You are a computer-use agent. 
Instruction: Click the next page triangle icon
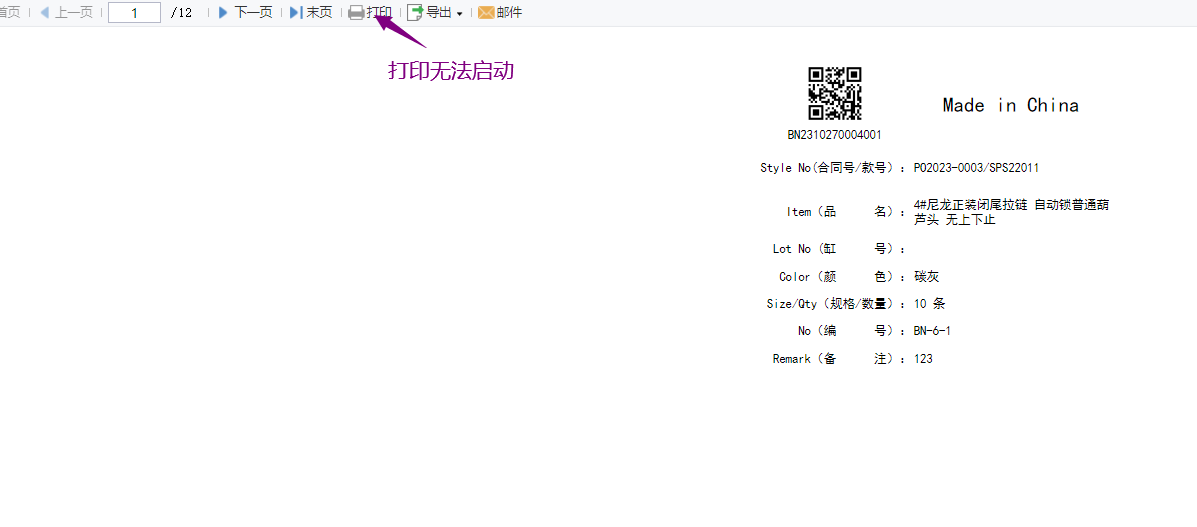[x=223, y=13]
